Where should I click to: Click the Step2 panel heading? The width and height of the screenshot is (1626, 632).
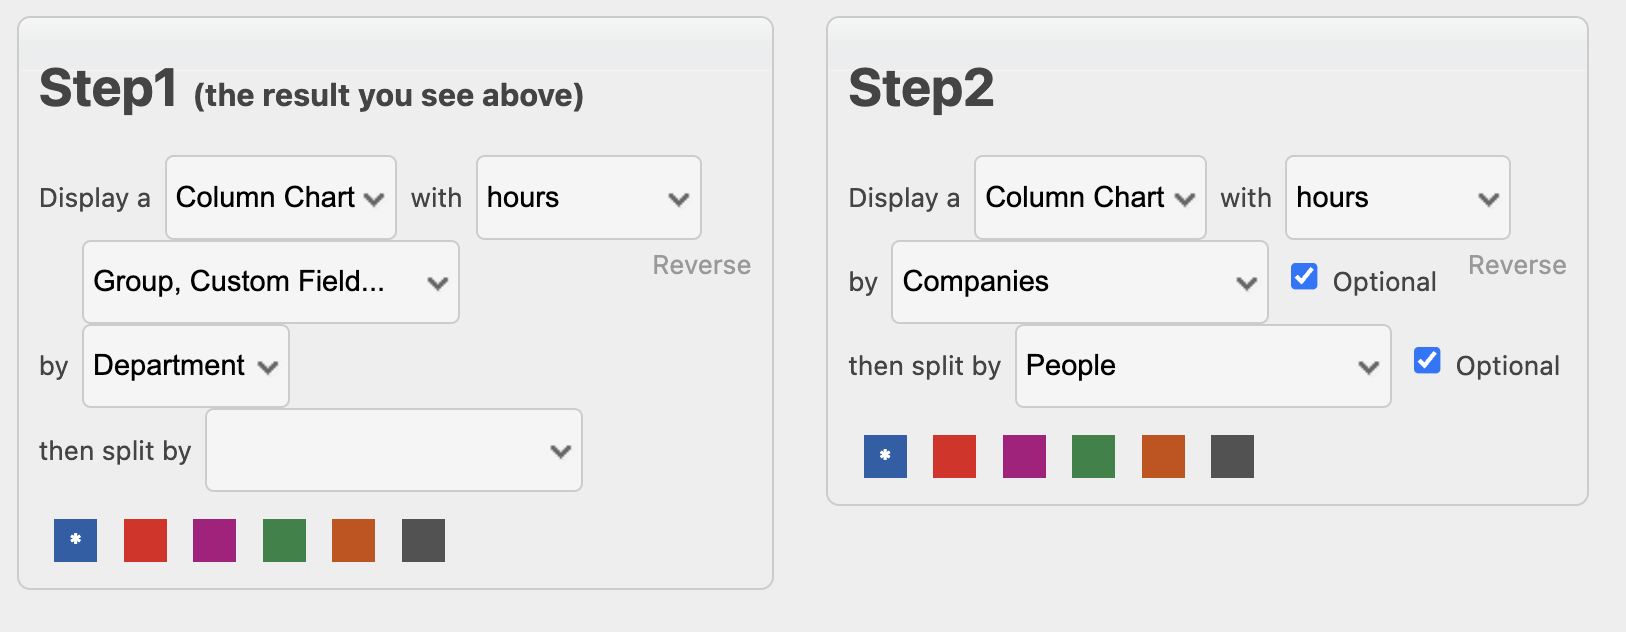point(921,89)
